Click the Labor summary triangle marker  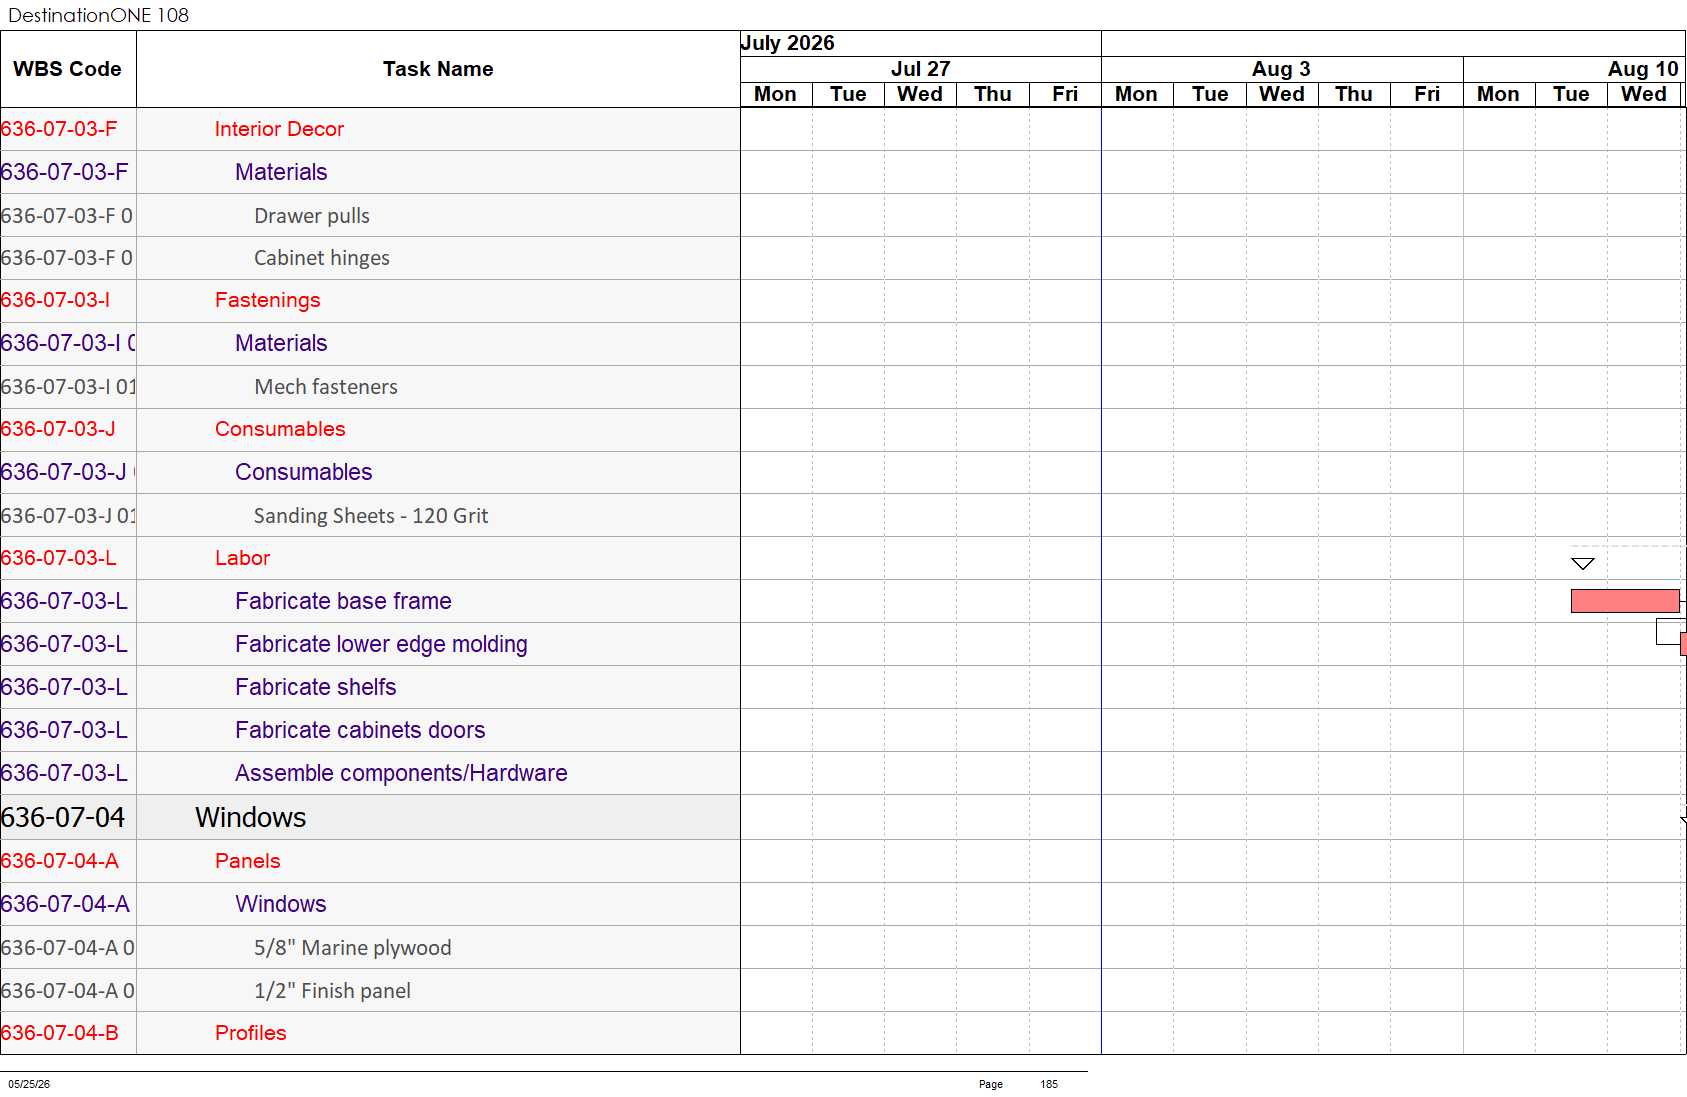(1583, 564)
